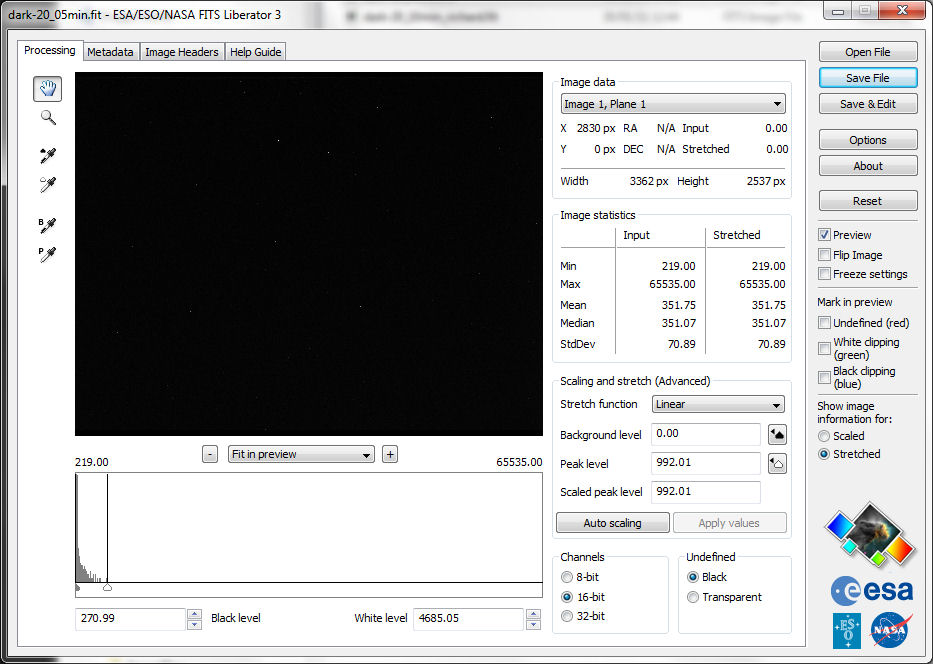Toggle the Preview checkbox
The image size is (933, 664).
(824, 235)
